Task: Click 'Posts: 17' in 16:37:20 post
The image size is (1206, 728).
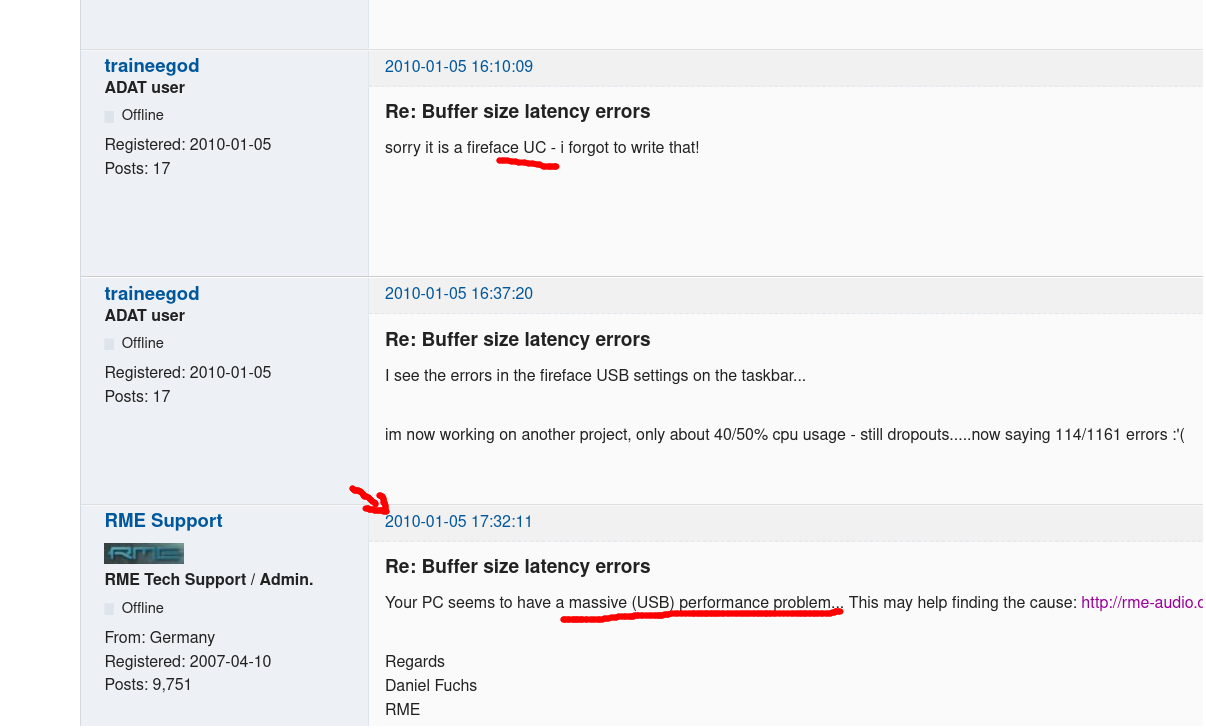Action: click(x=138, y=397)
